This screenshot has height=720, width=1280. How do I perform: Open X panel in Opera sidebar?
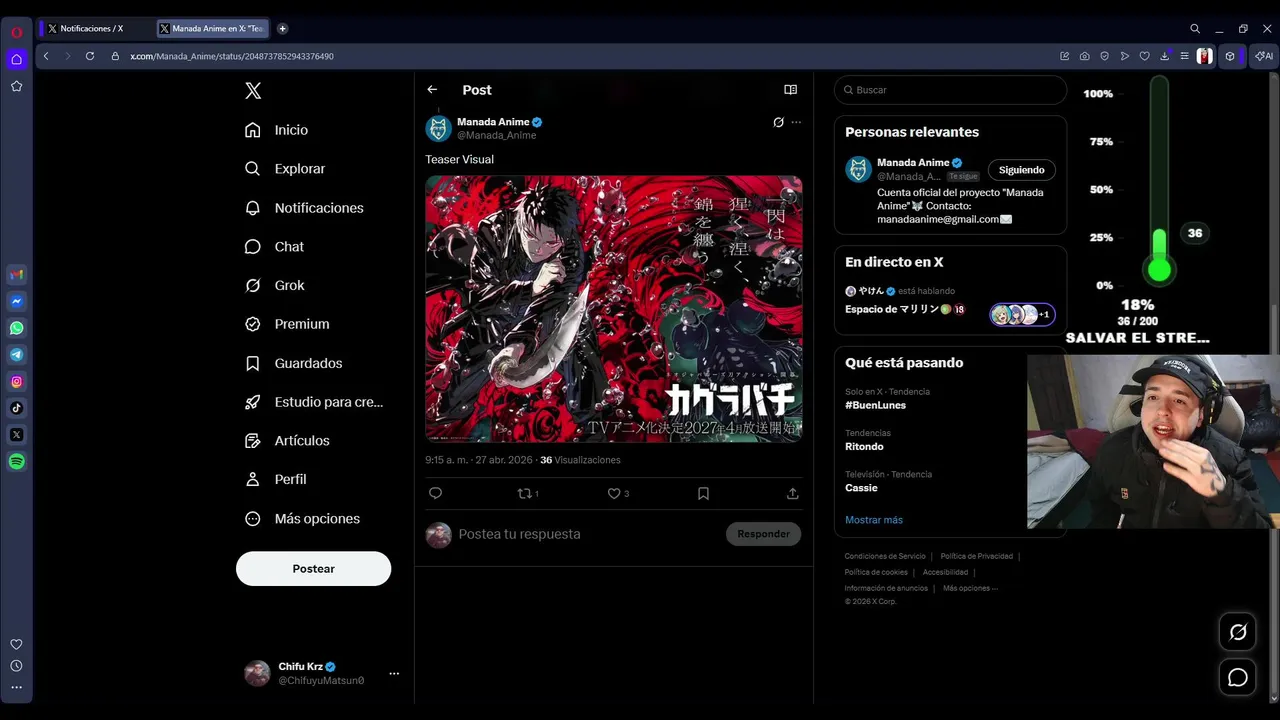(17, 435)
